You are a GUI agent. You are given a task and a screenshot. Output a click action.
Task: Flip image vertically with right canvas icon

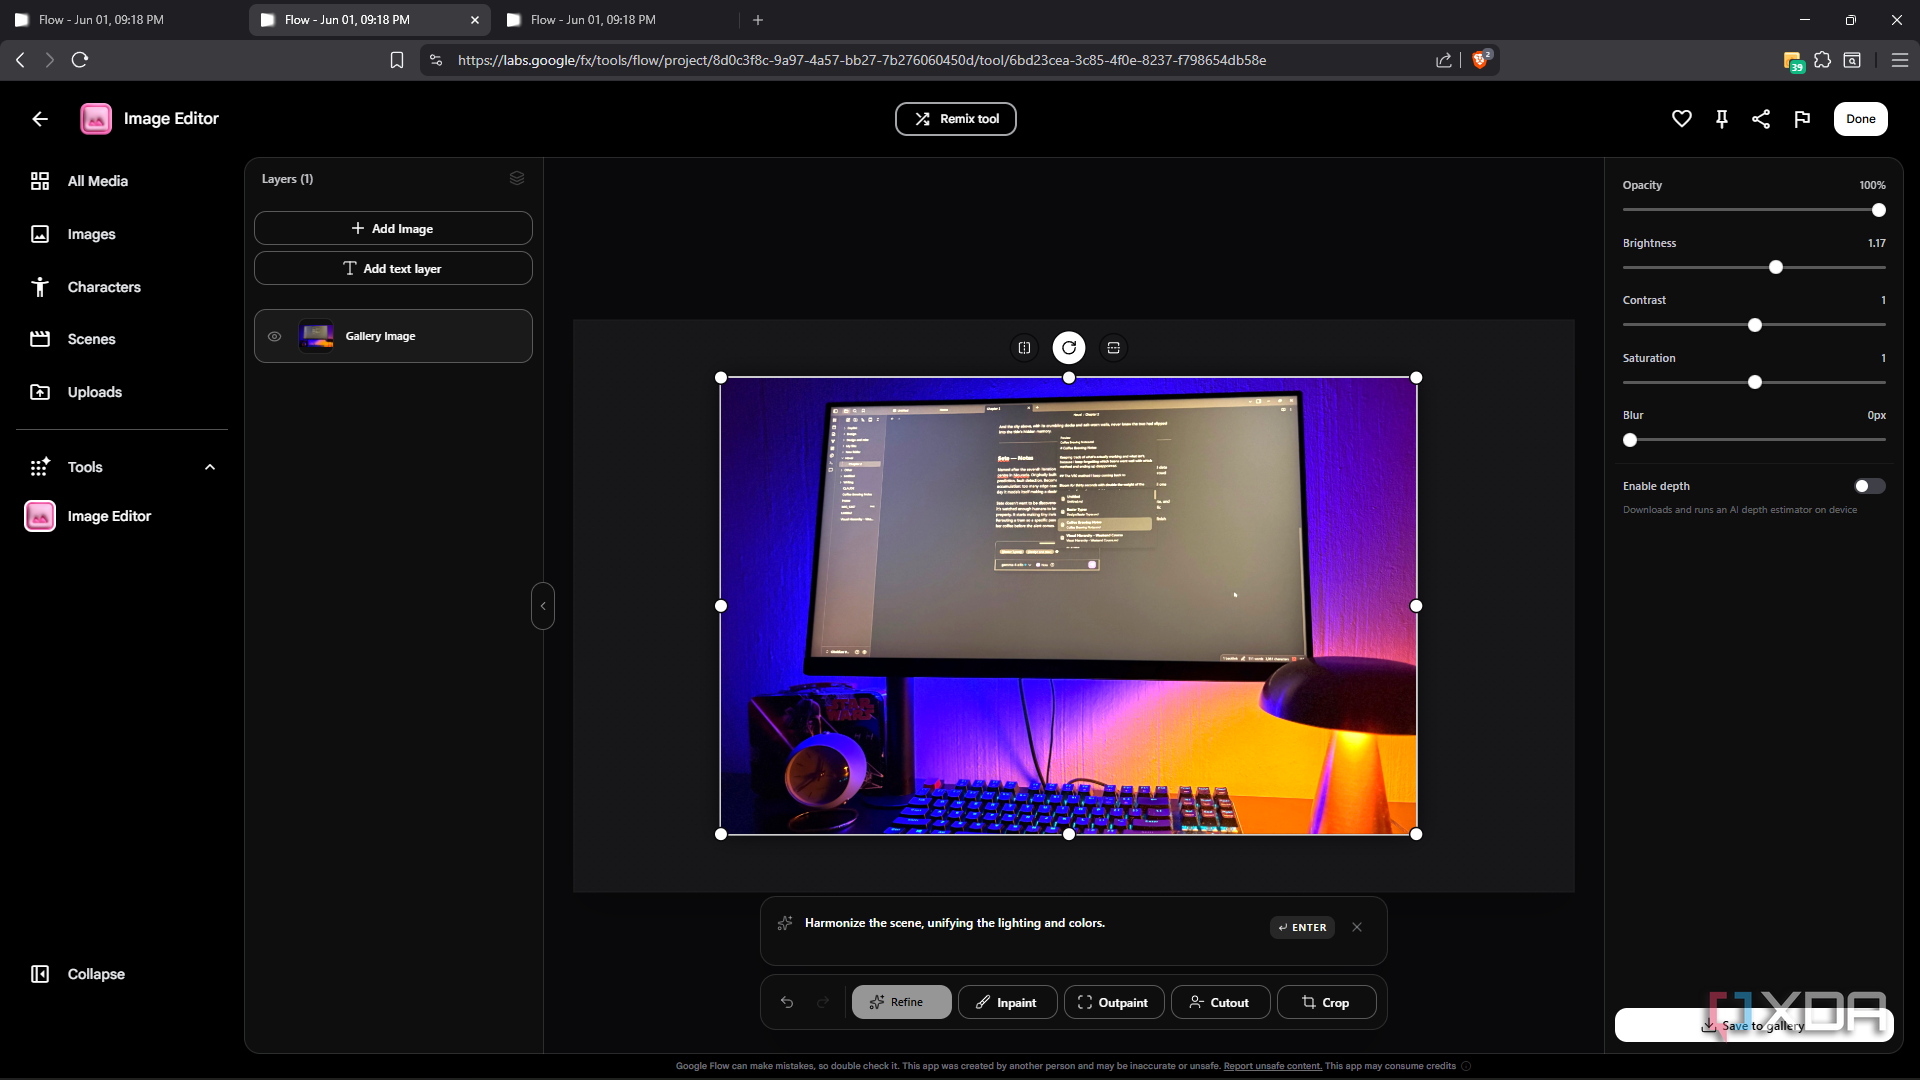coord(1113,348)
